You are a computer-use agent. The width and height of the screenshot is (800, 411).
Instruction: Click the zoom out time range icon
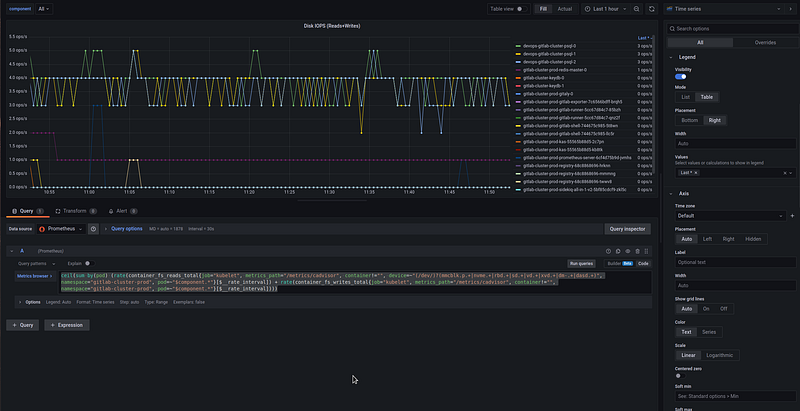coord(636,9)
